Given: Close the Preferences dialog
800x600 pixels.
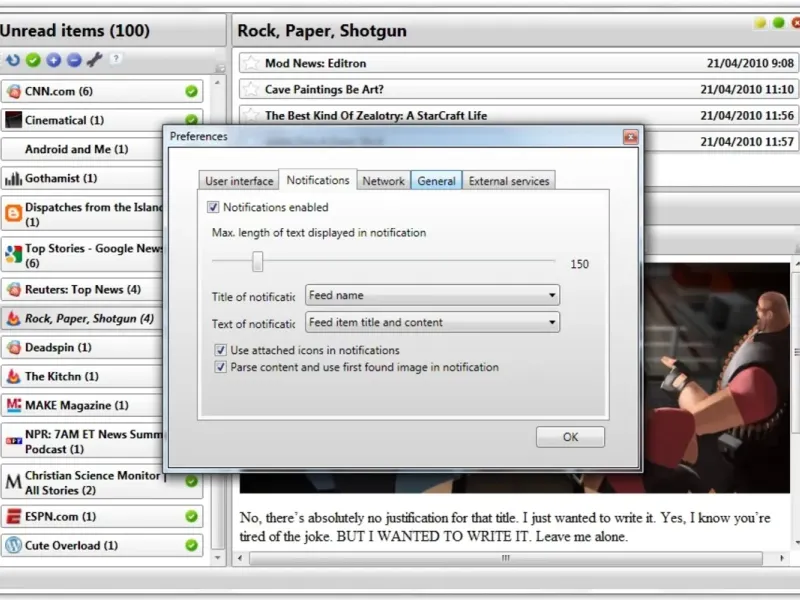Looking at the screenshot, I should tap(631, 137).
